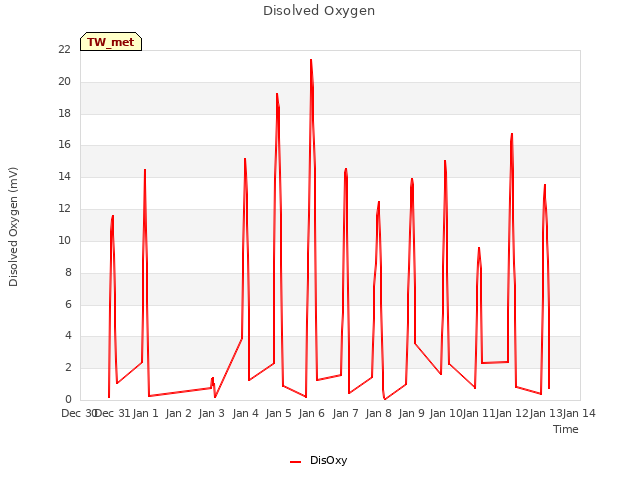Click the y-axis tick value 4
Image resolution: width=640 pixels, height=480 pixels.
(68, 336)
